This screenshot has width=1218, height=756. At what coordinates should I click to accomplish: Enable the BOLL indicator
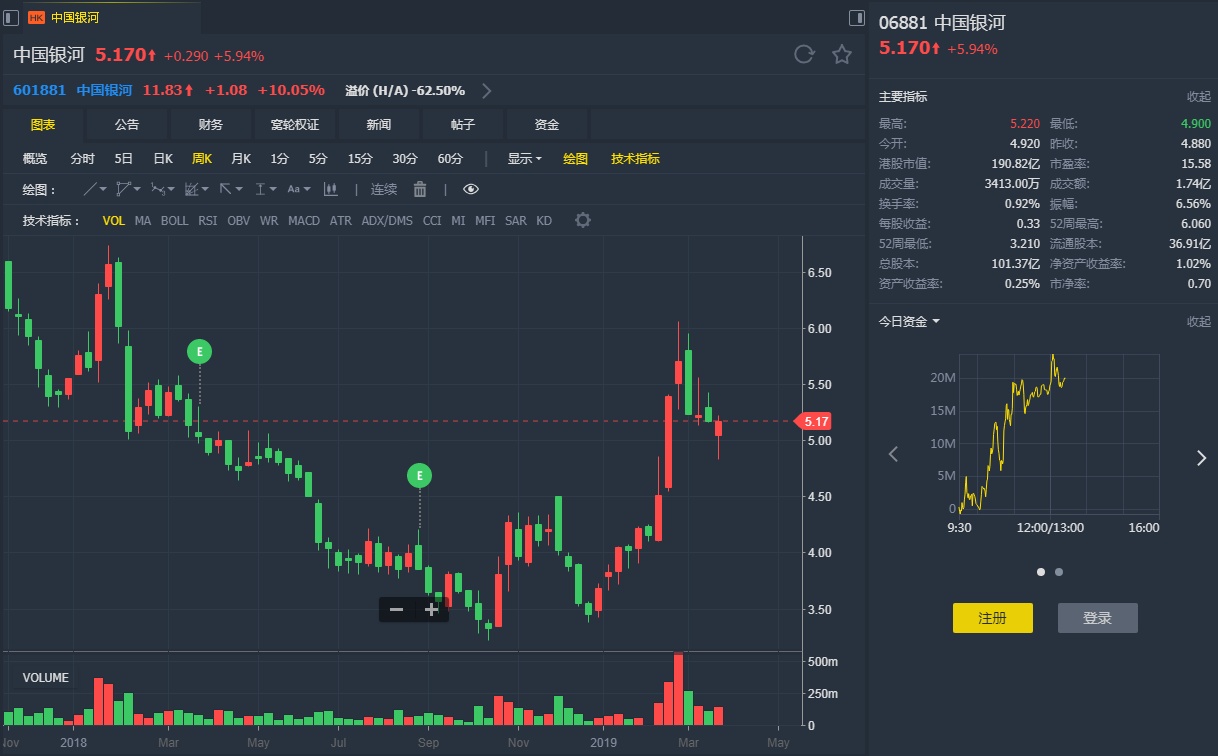click(x=174, y=221)
